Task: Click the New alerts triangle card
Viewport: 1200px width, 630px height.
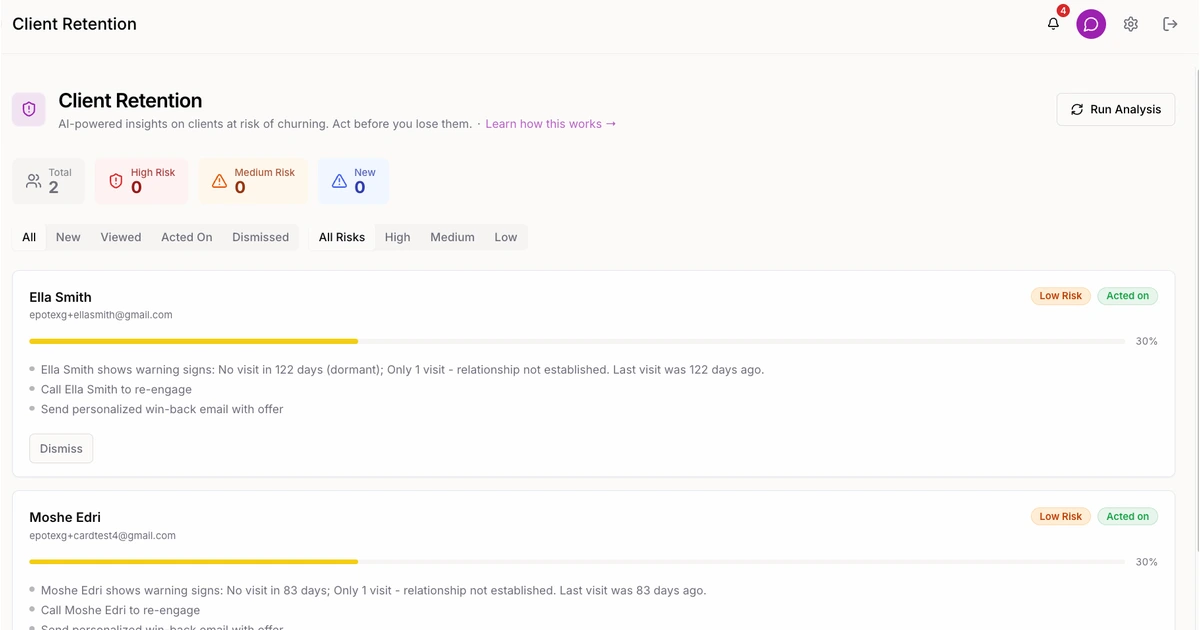Action: click(x=353, y=181)
